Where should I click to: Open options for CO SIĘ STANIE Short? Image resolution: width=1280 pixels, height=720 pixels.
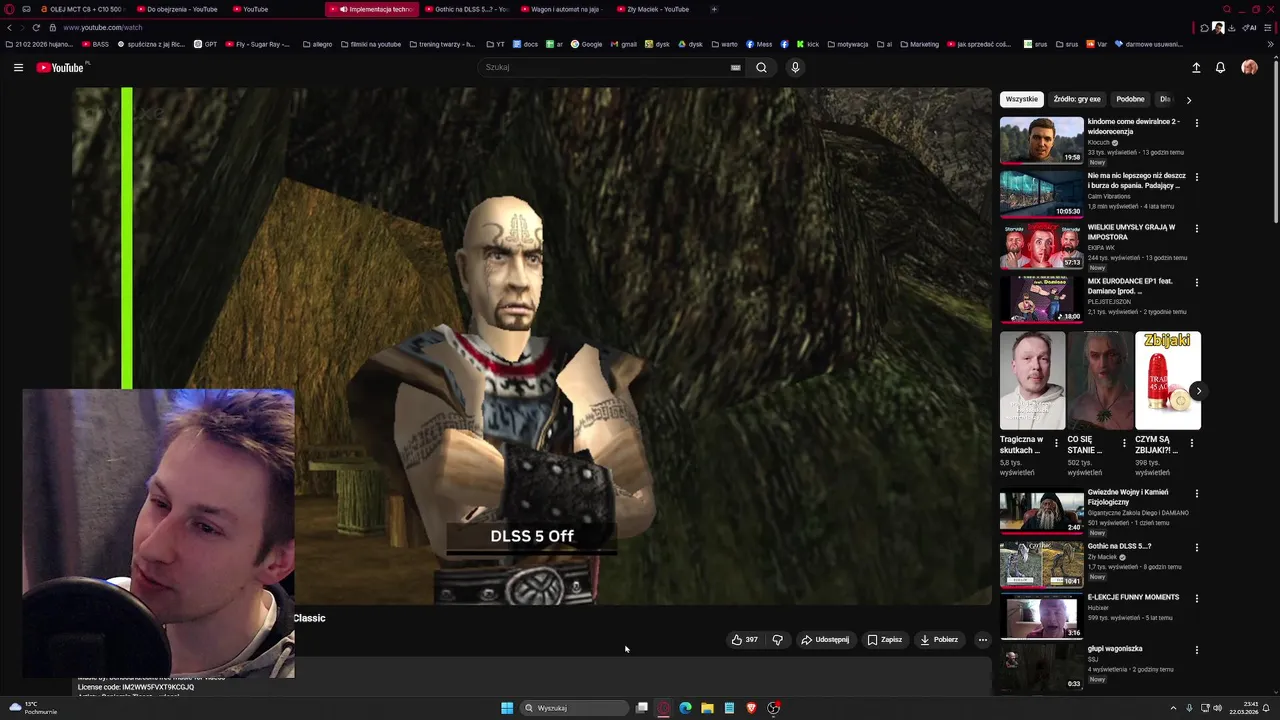click(1124, 443)
